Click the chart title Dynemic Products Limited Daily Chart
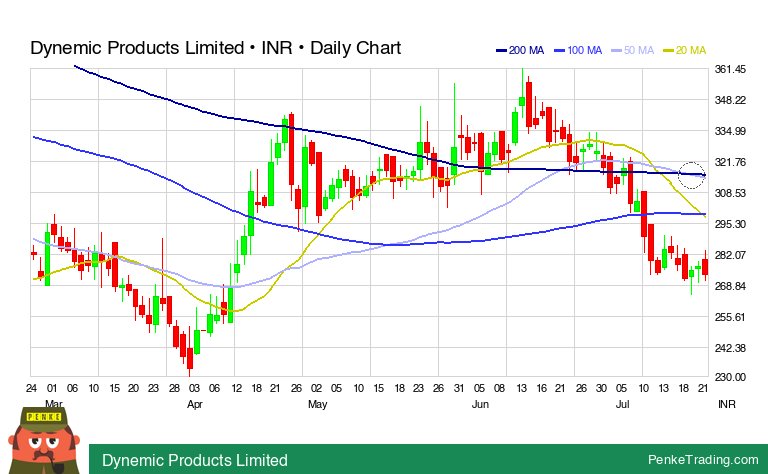Viewport: 768px width, 474px height. (x=216, y=48)
